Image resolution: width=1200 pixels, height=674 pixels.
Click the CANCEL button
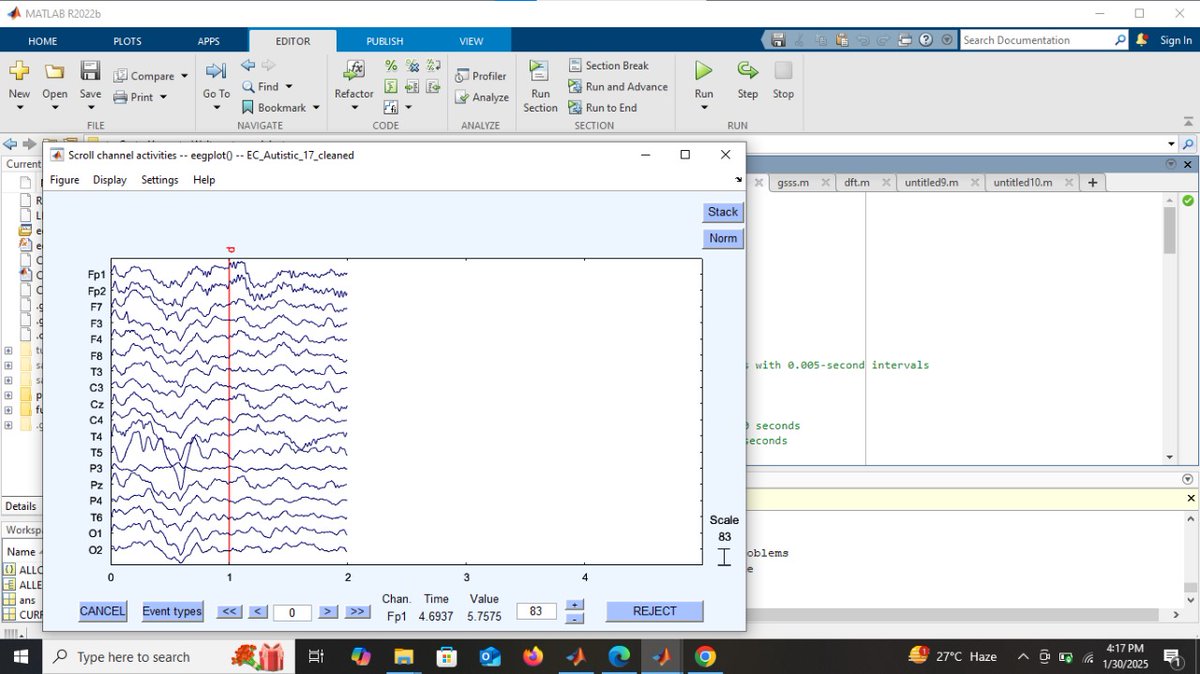tap(103, 611)
